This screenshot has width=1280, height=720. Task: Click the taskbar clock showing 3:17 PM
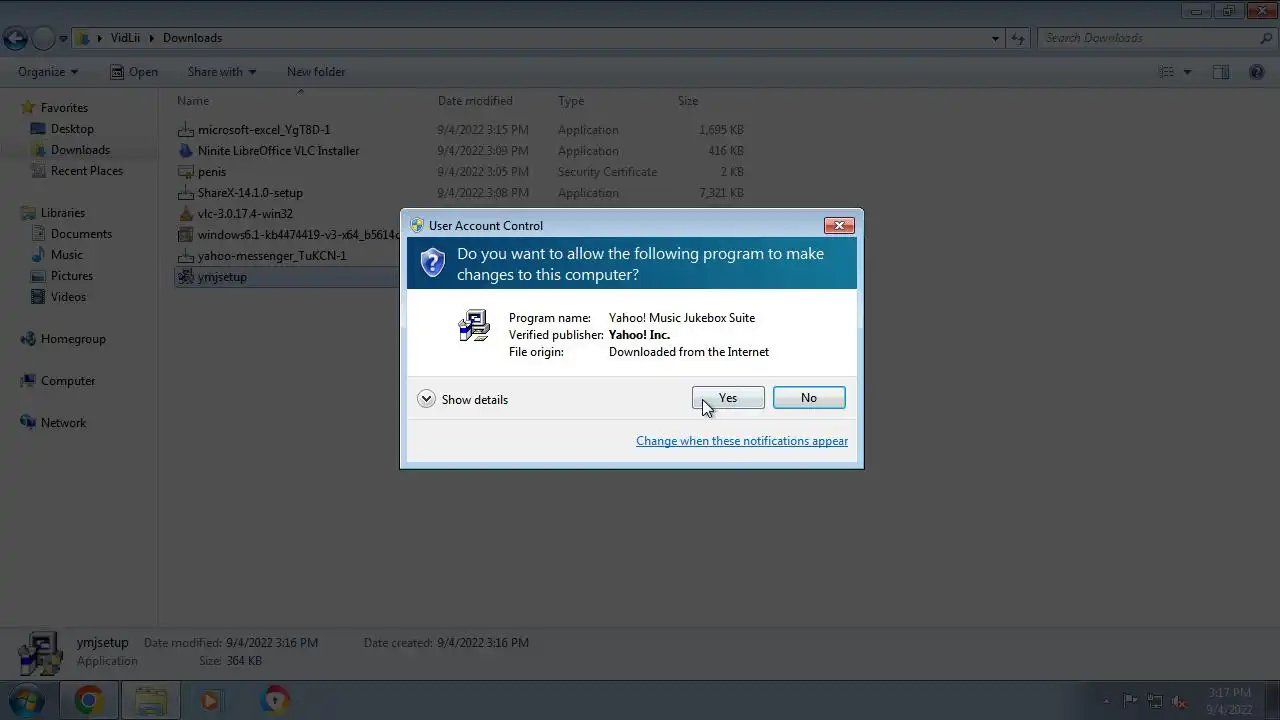tap(1229, 701)
